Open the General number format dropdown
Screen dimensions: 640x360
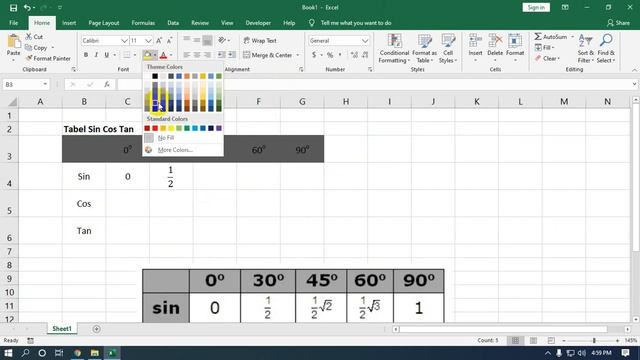click(364, 40)
